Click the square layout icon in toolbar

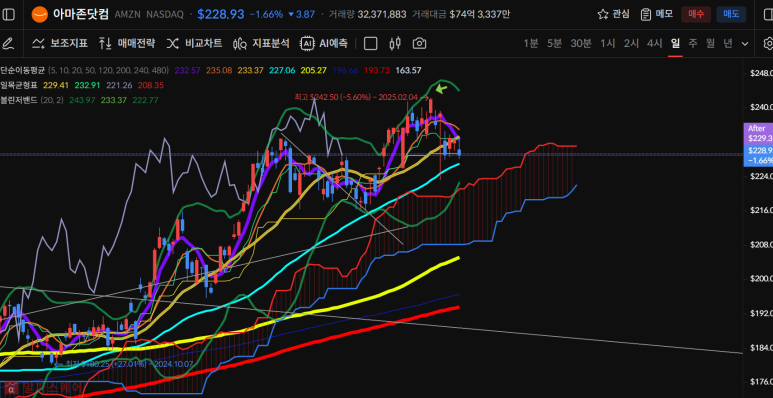[x=370, y=43]
